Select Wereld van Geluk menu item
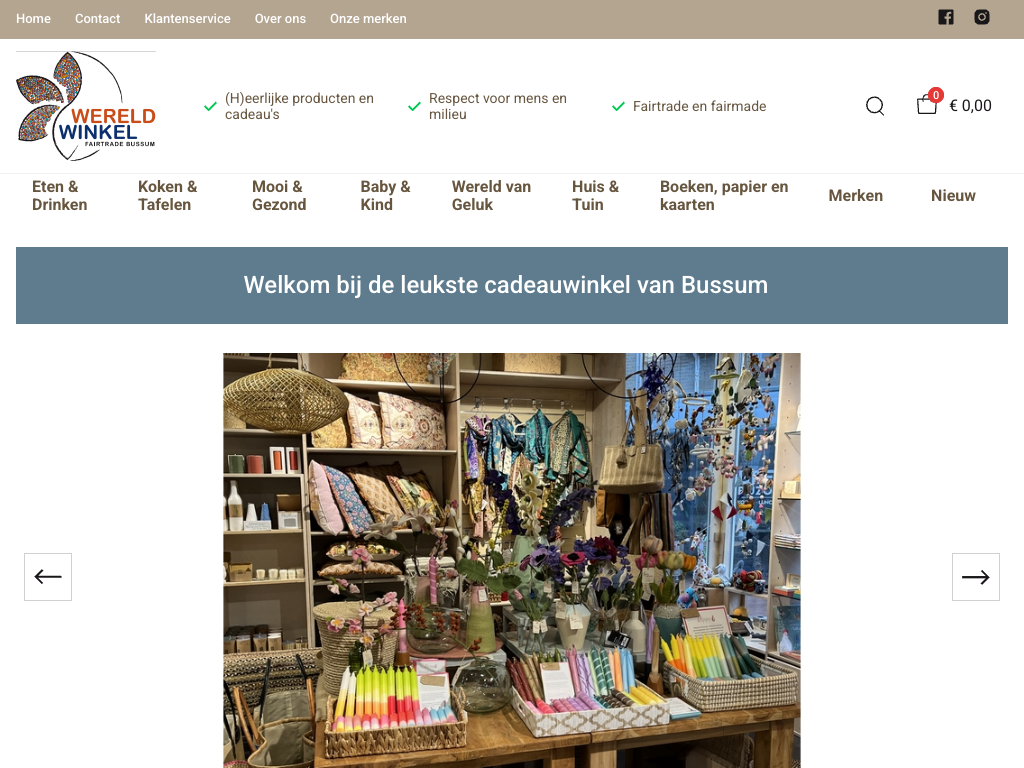 491,195
